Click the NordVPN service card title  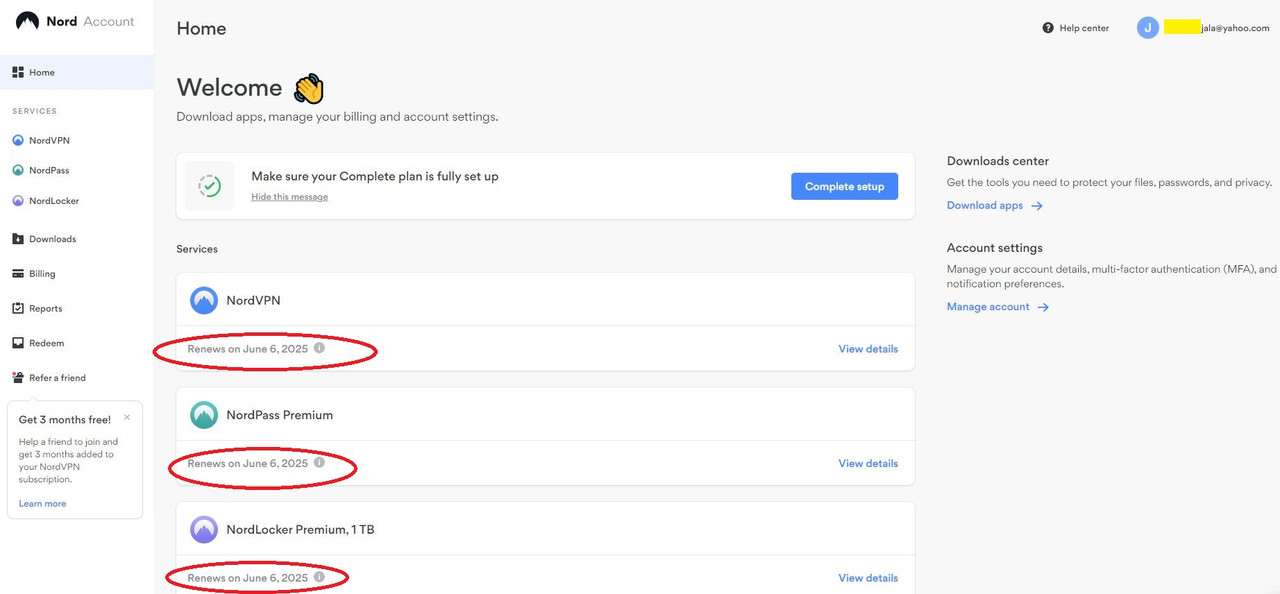[x=253, y=300]
